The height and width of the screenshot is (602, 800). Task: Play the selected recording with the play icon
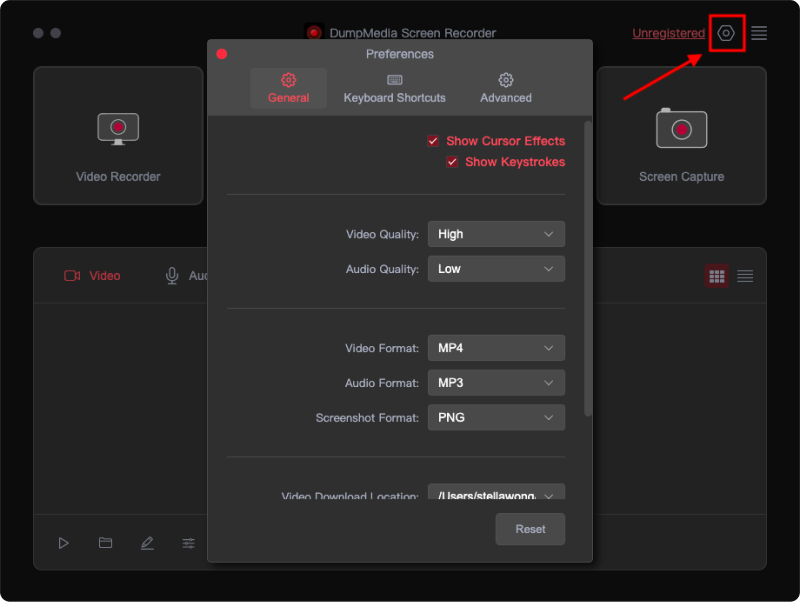coord(63,543)
